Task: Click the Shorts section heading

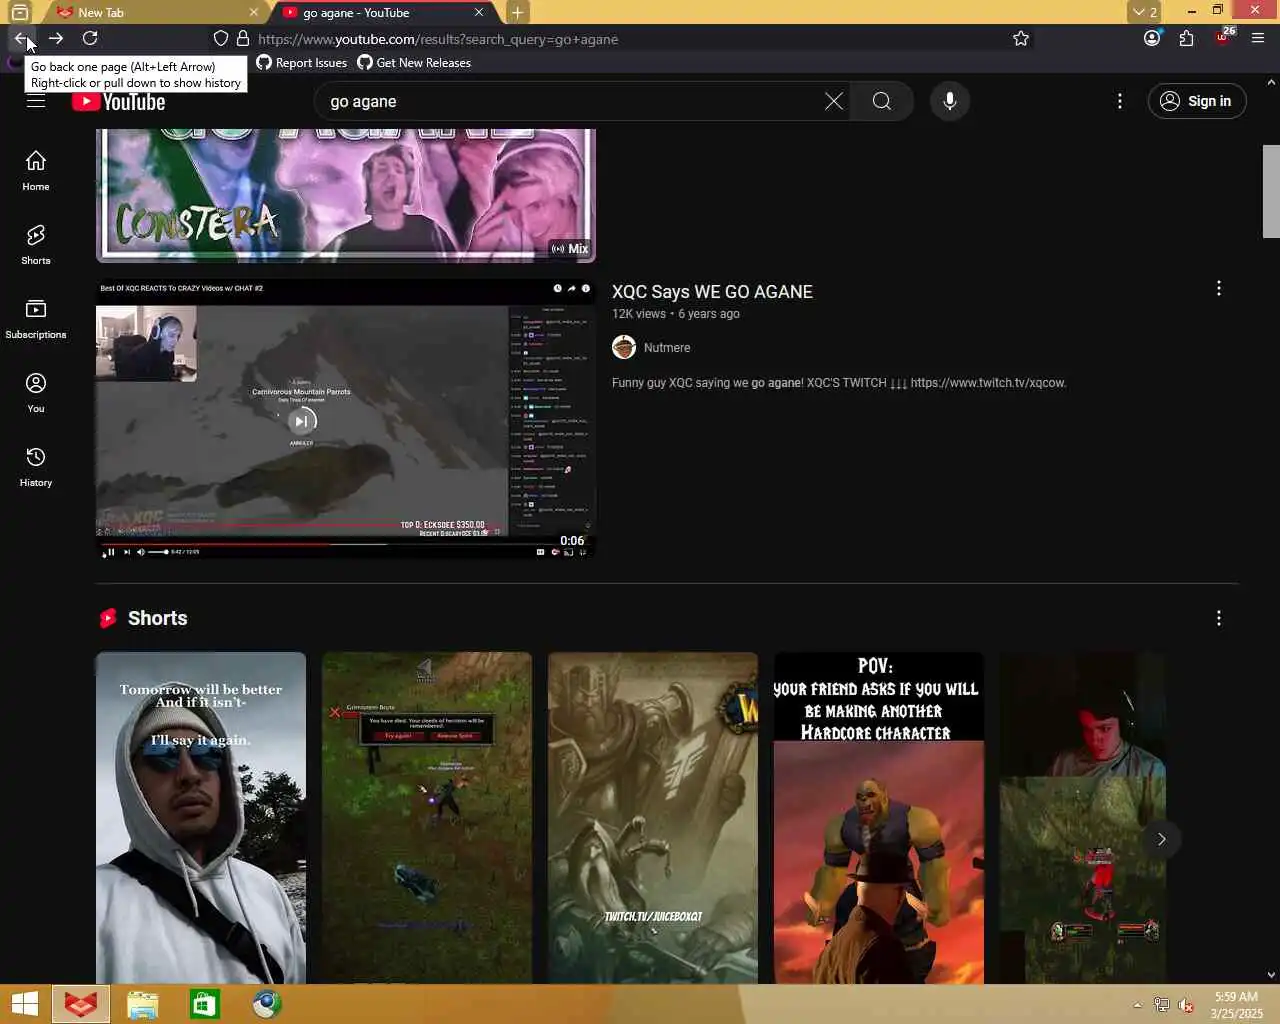Action: point(157,618)
